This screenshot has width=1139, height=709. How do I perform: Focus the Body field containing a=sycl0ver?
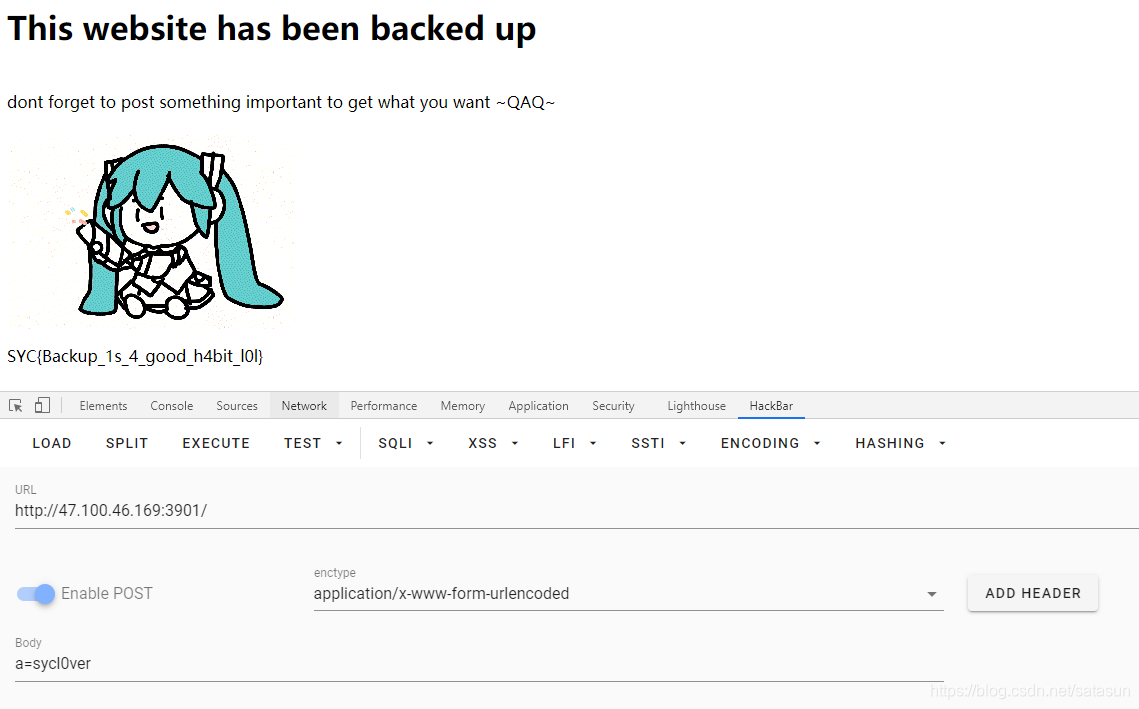[x=479, y=664]
